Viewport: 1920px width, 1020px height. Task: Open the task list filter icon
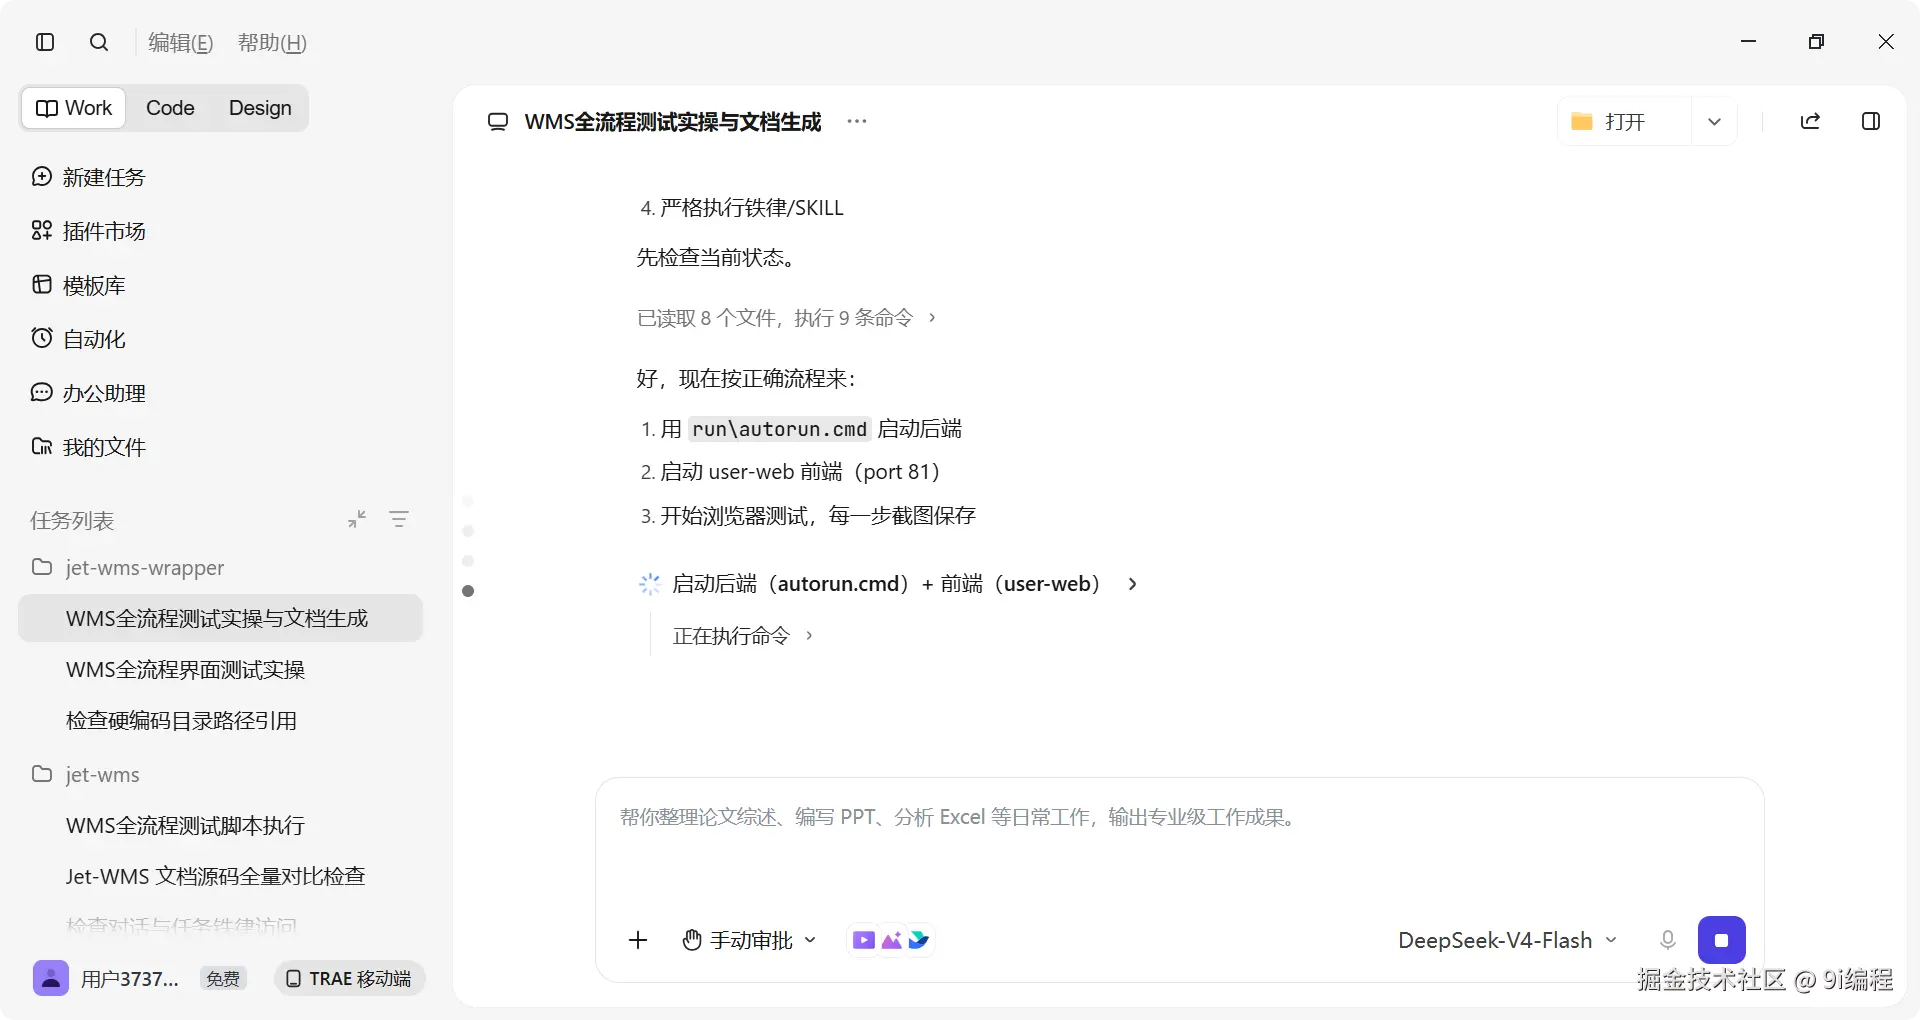(399, 519)
